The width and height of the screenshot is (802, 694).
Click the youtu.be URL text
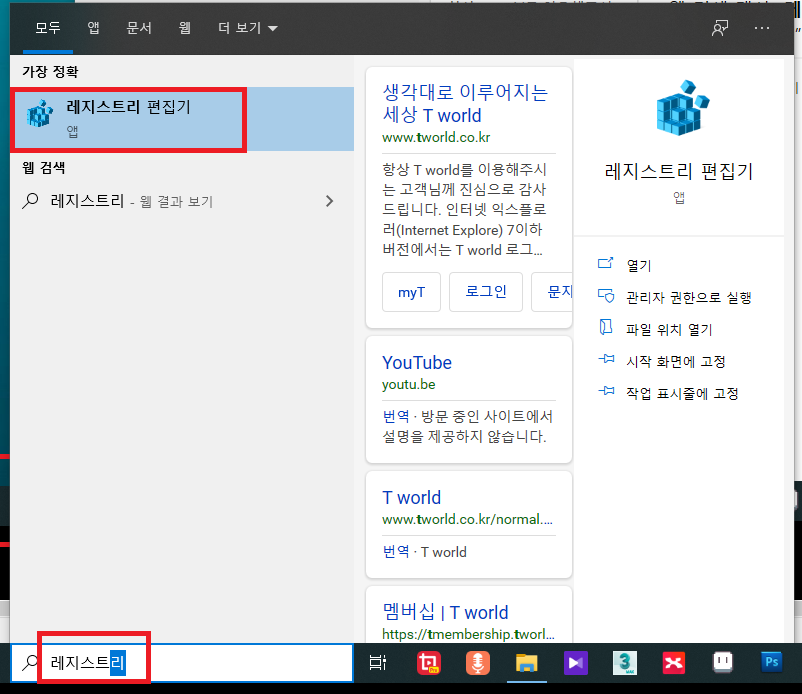(x=409, y=385)
